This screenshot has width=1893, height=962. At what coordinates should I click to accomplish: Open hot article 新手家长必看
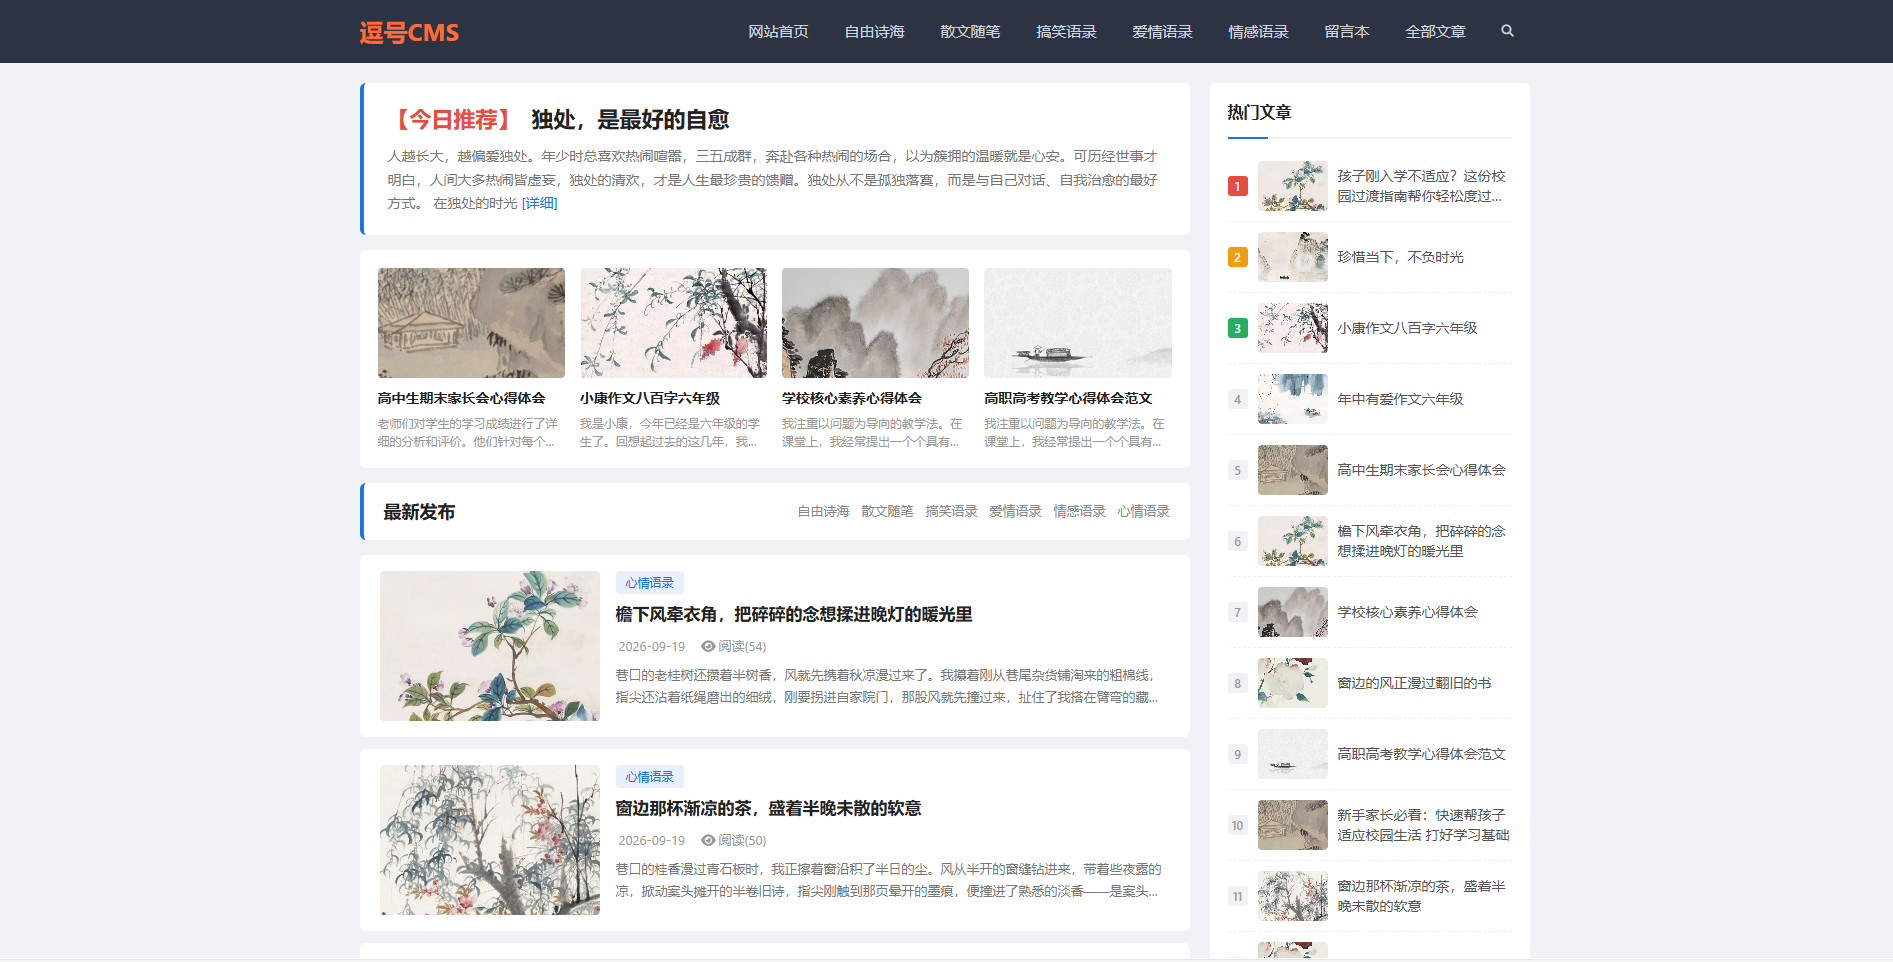click(1423, 825)
